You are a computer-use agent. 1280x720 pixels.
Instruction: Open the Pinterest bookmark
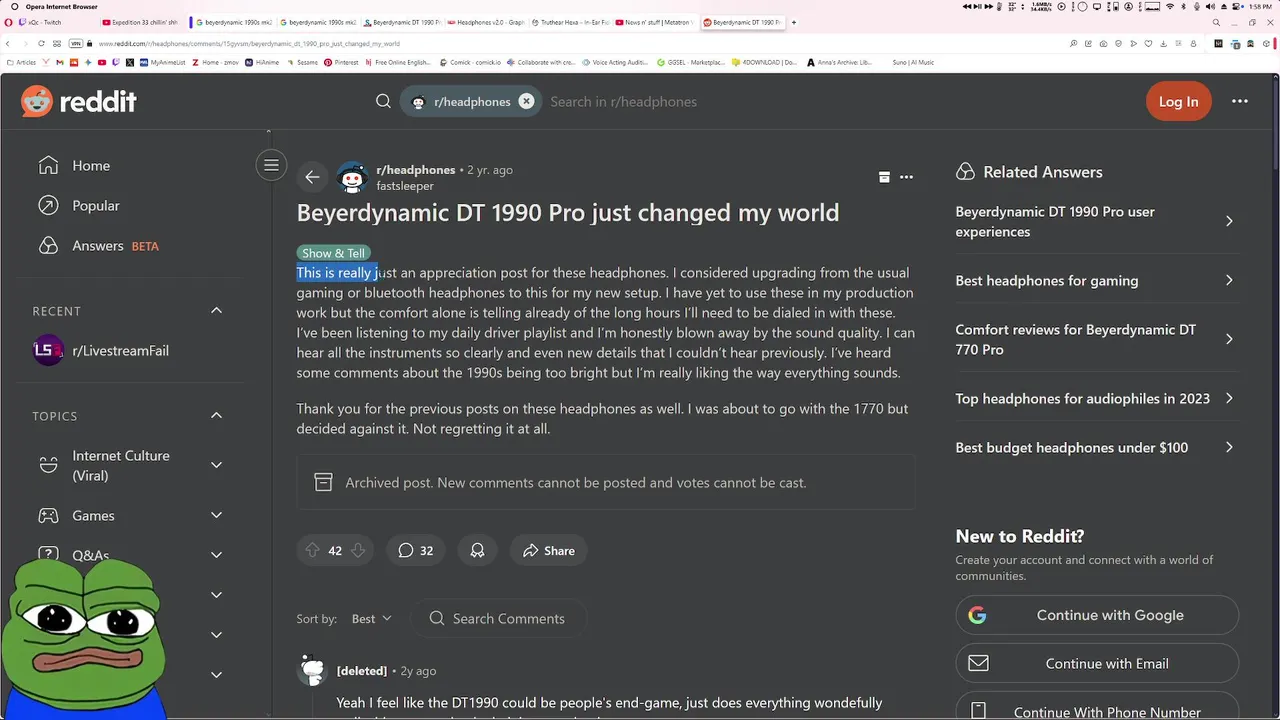(341, 62)
